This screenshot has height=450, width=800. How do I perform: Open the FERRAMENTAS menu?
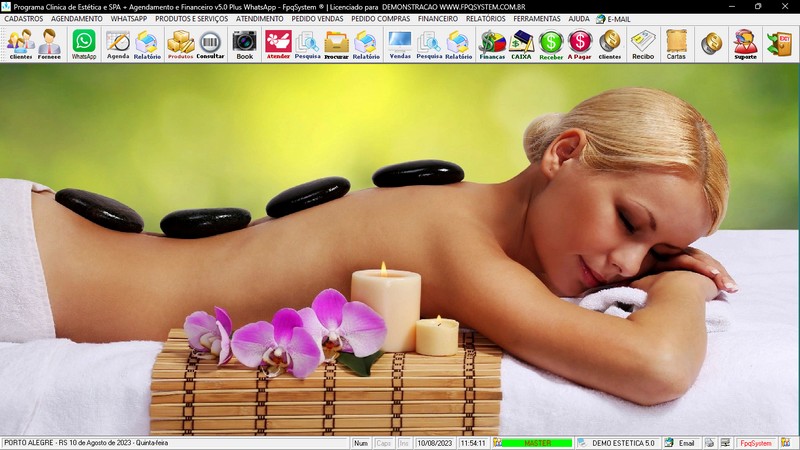(537, 18)
